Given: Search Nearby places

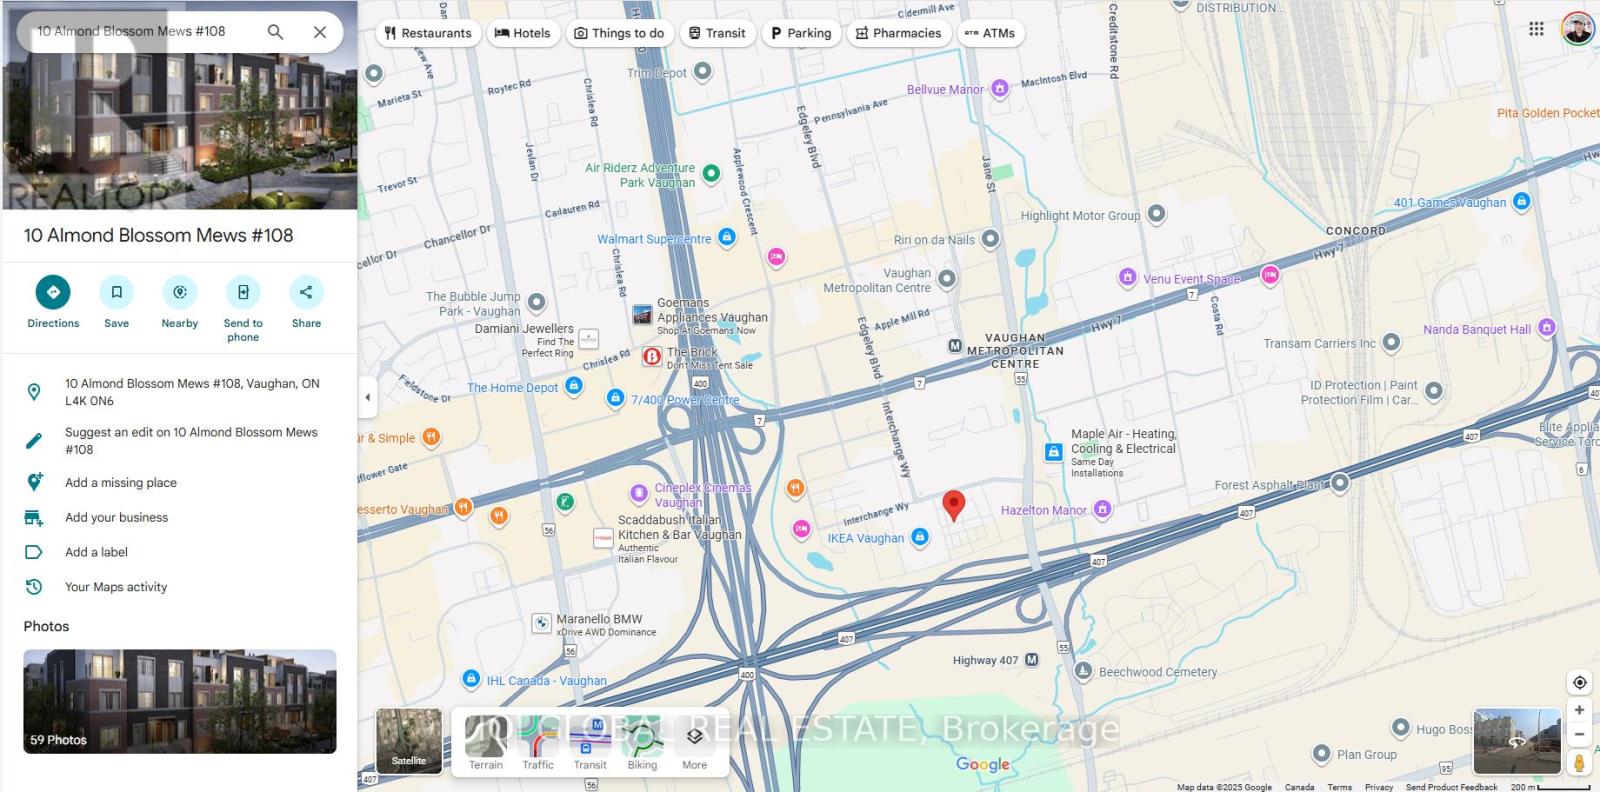Looking at the screenshot, I should pyautogui.click(x=180, y=302).
